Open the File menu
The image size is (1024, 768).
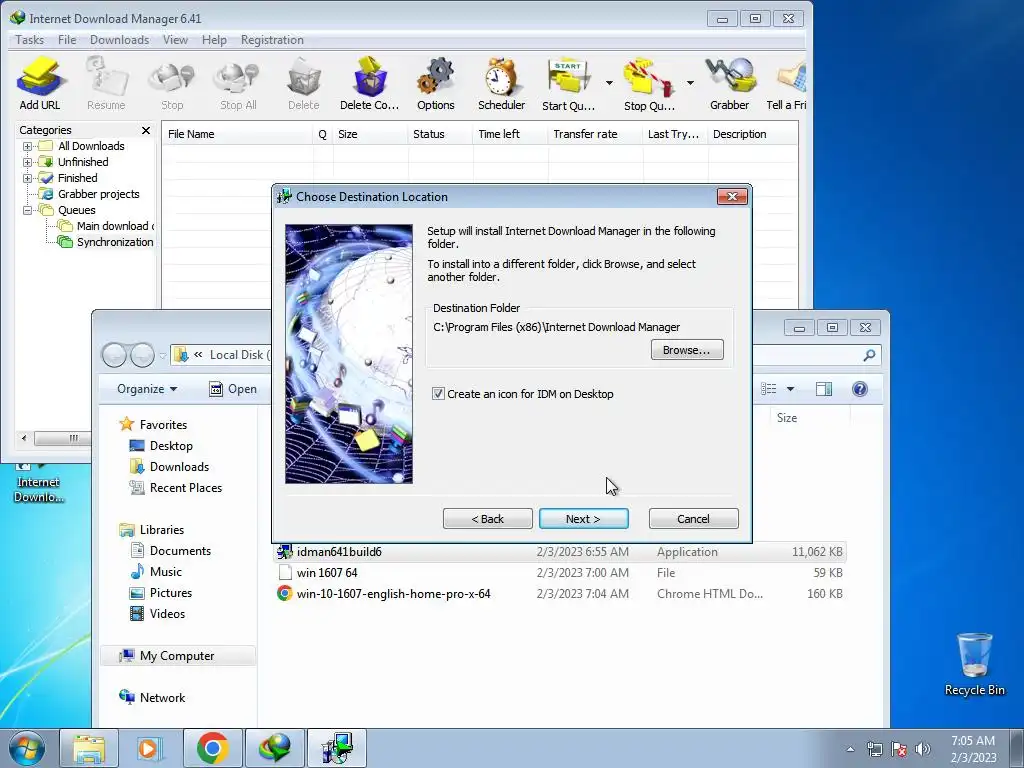coord(67,40)
